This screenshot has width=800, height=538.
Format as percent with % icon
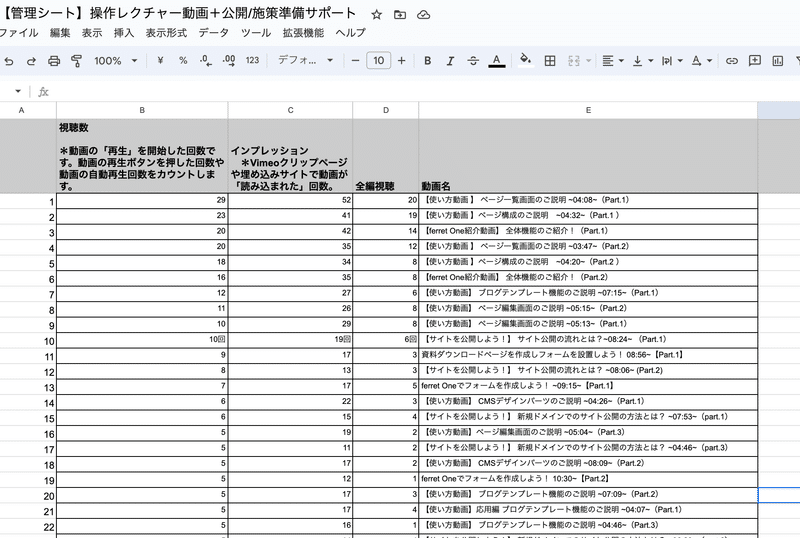pyautogui.click(x=183, y=60)
